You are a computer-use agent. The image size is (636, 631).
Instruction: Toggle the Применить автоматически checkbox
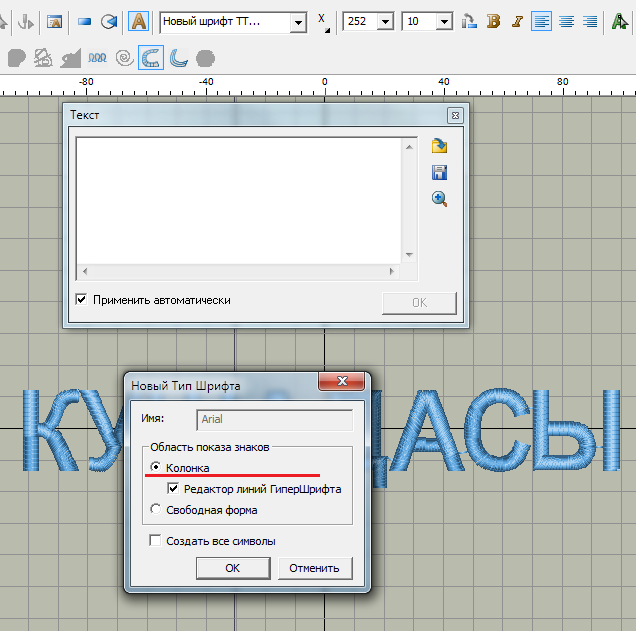click(x=82, y=299)
